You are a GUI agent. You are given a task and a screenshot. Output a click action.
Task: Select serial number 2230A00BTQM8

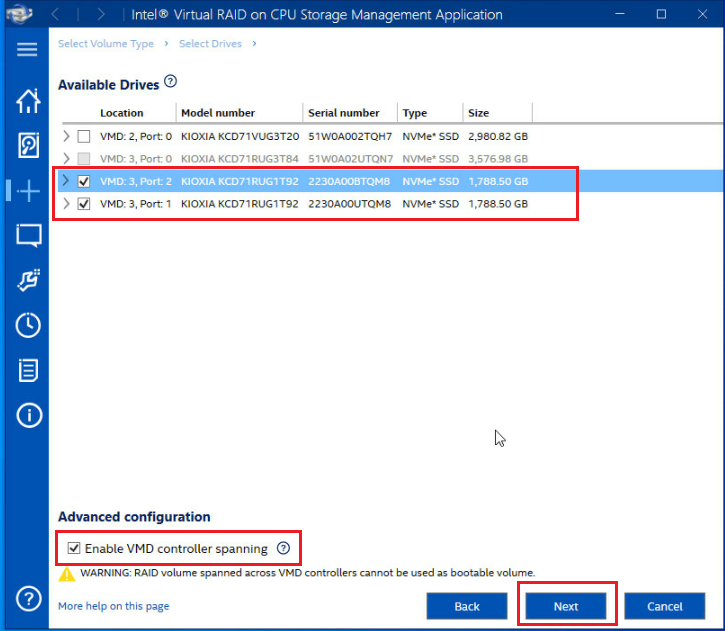[x=349, y=181]
